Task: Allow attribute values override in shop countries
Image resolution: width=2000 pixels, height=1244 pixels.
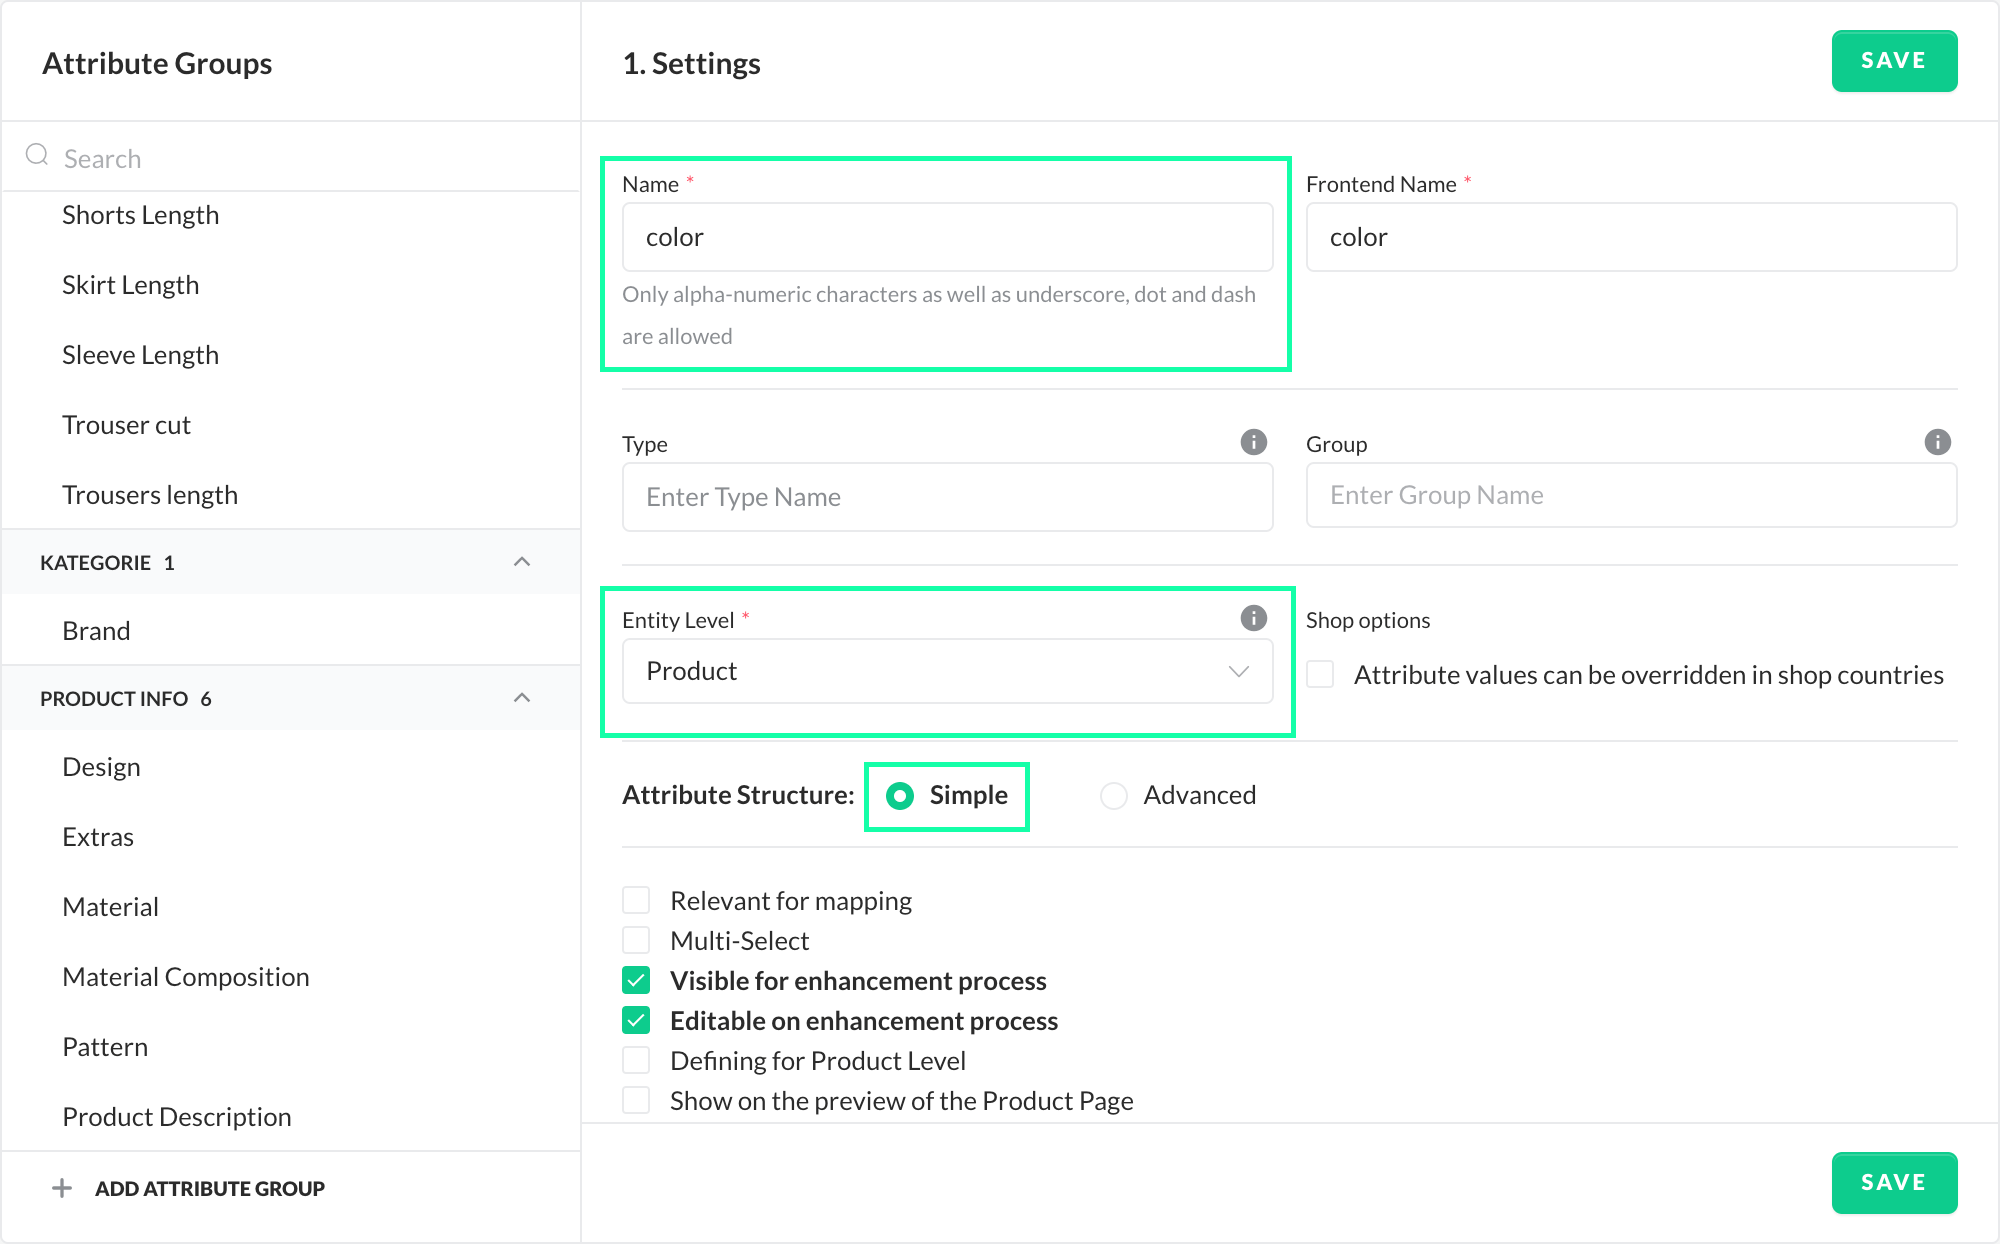Action: point(1320,674)
